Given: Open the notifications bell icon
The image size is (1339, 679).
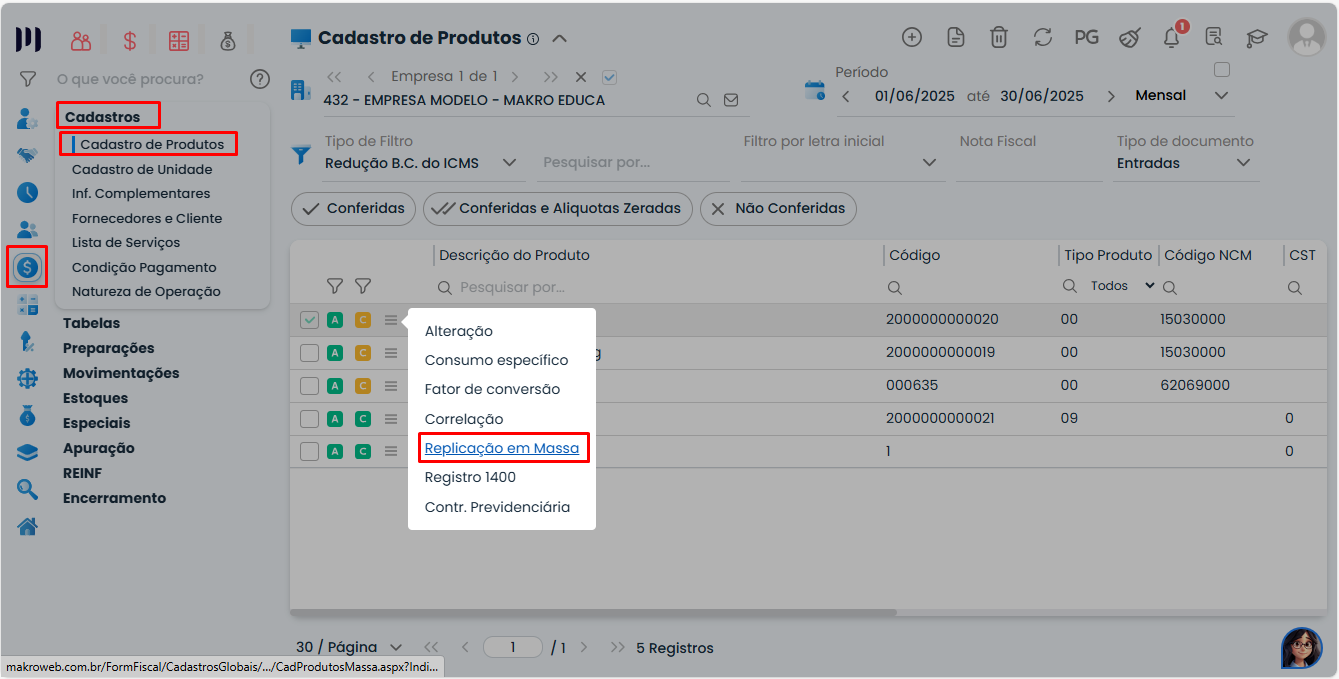Looking at the screenshot, I should click(x=1171, y=38).
